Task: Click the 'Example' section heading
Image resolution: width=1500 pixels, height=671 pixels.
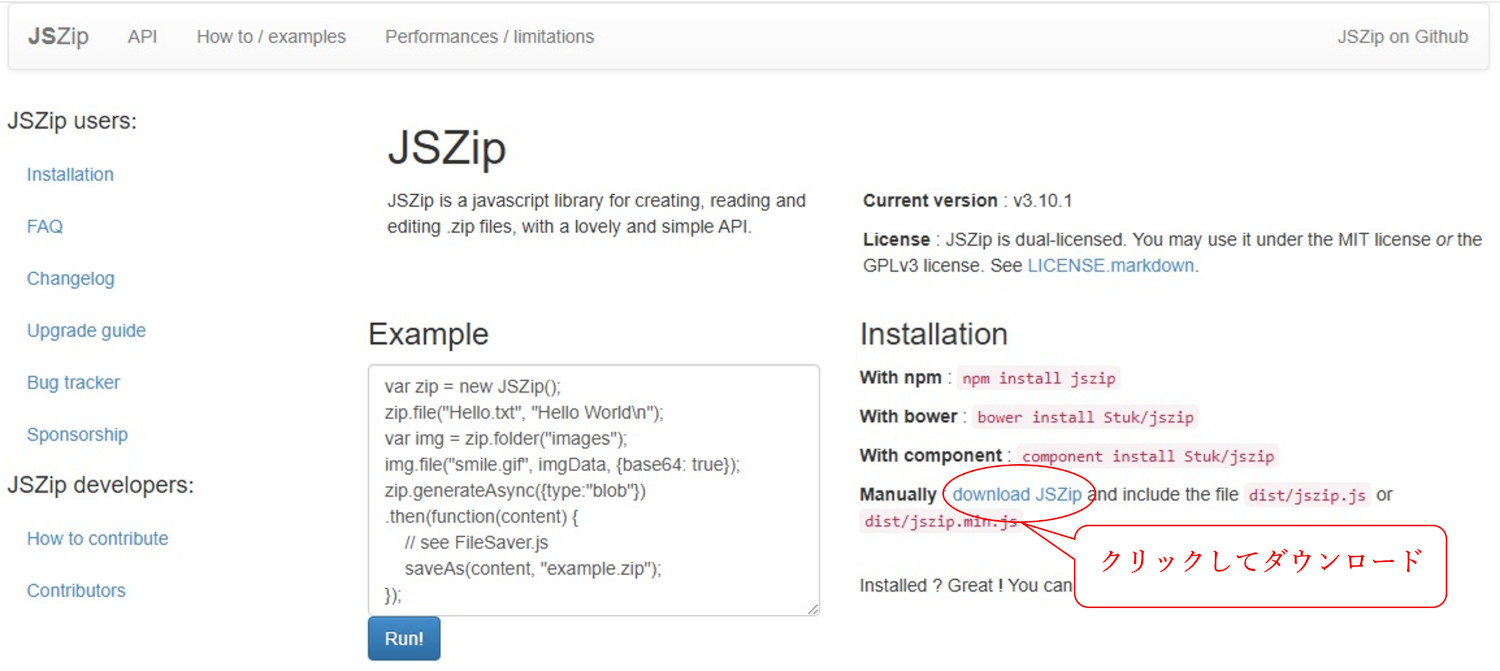Action: click(428, 334)
